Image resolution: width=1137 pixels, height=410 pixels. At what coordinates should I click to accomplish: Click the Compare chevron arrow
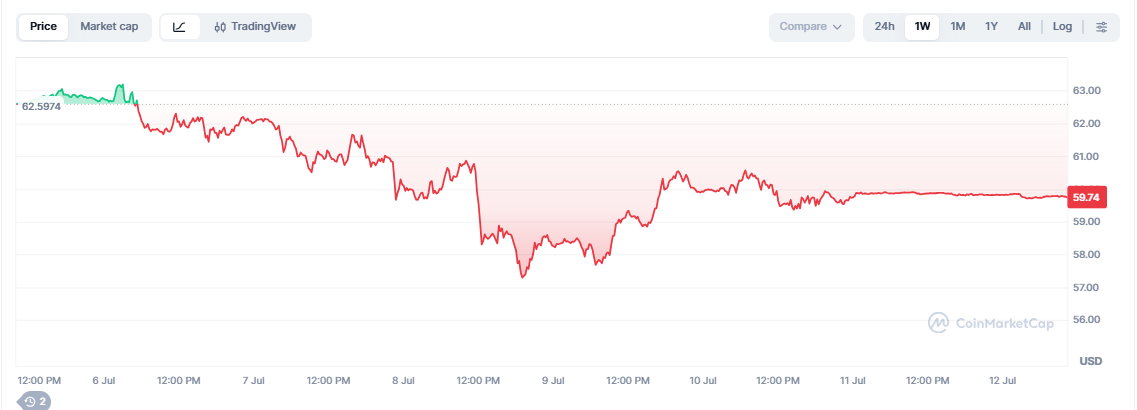pyautogui.click(x=838, y=27)
